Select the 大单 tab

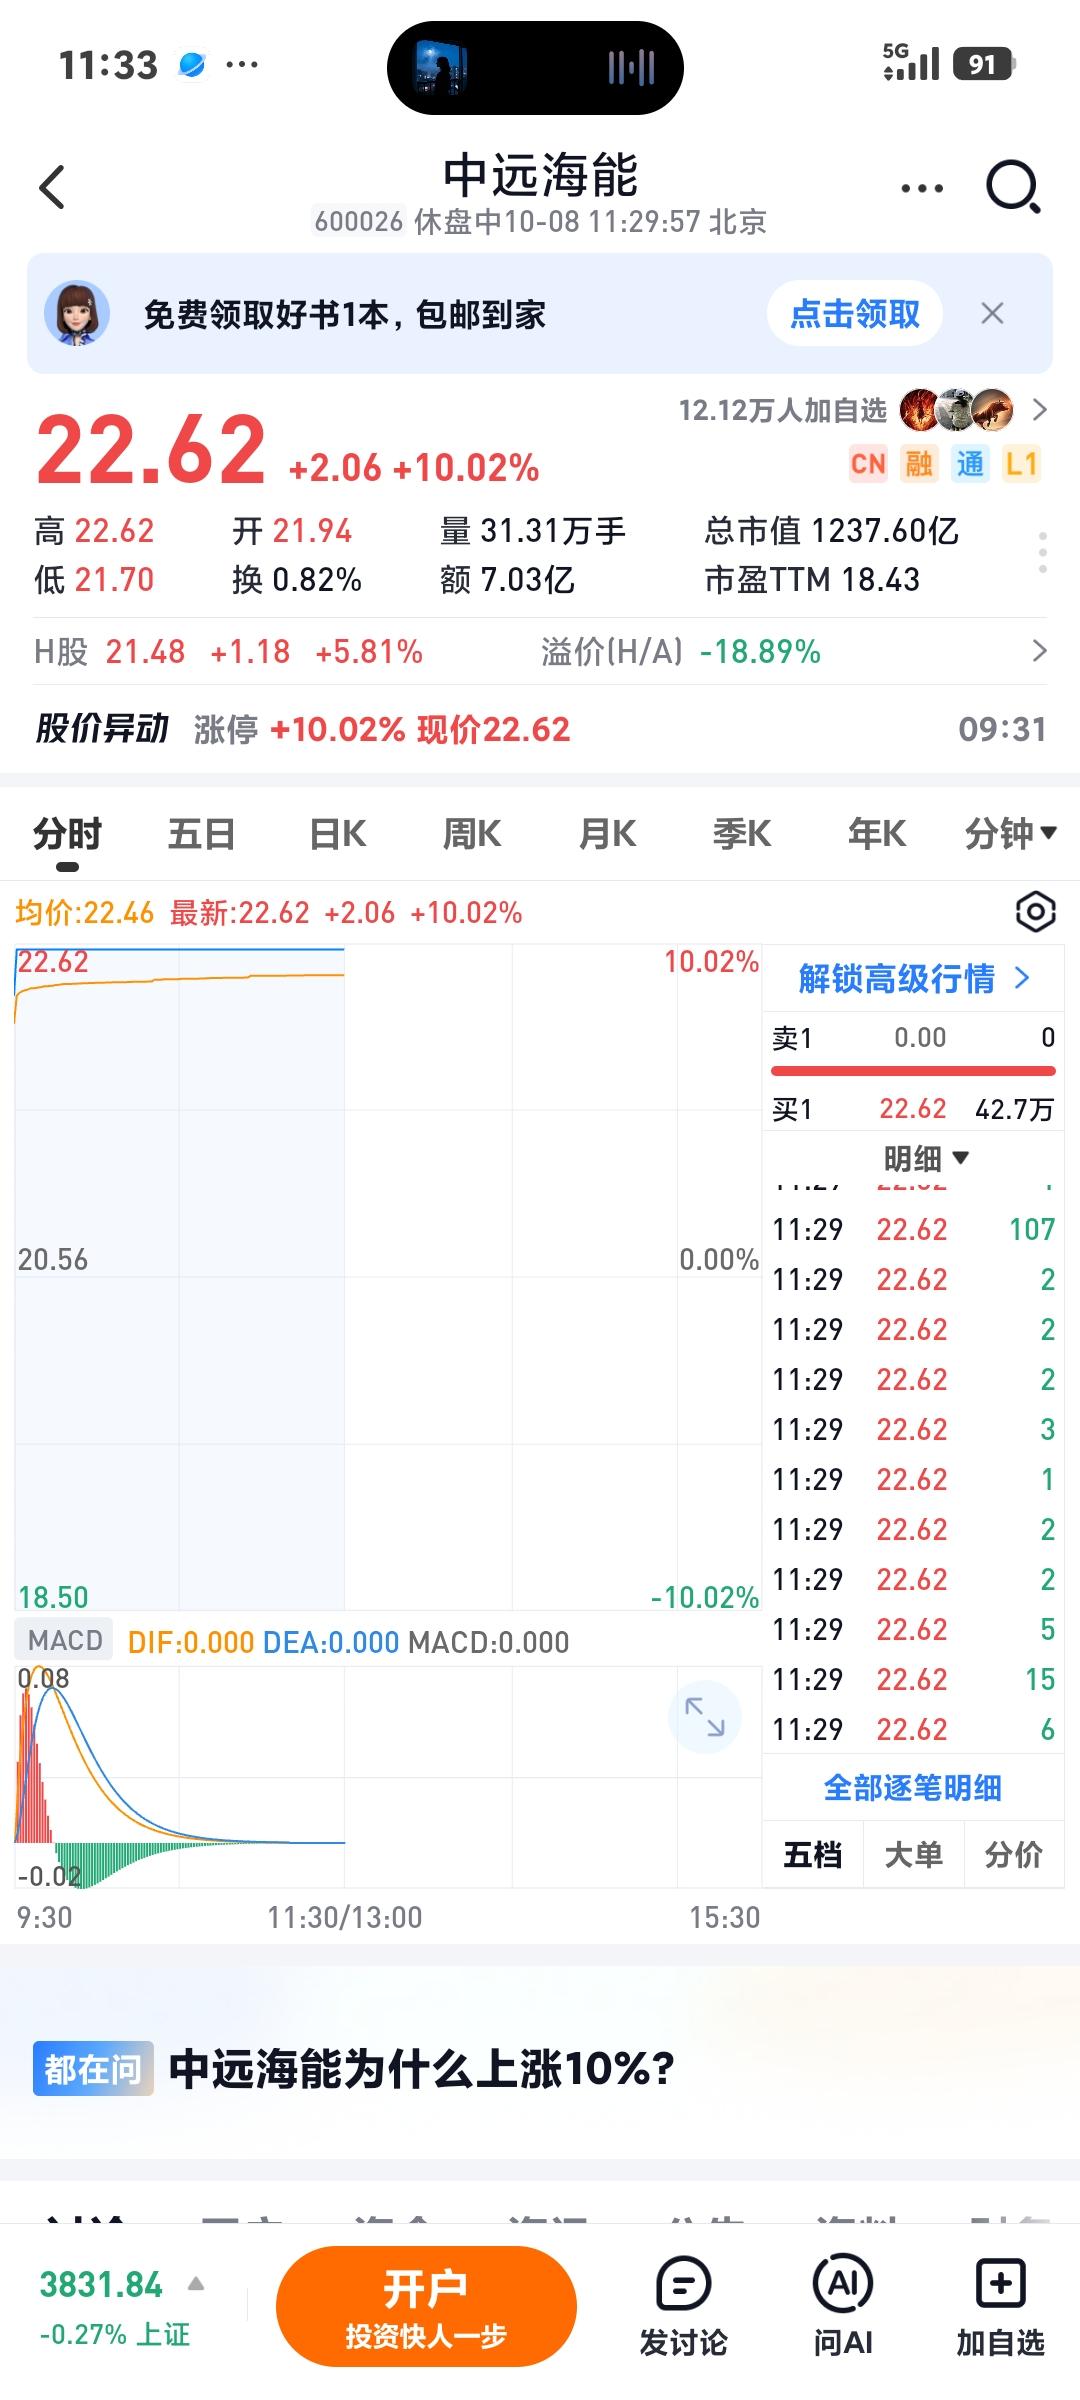tap(913, 1855)
